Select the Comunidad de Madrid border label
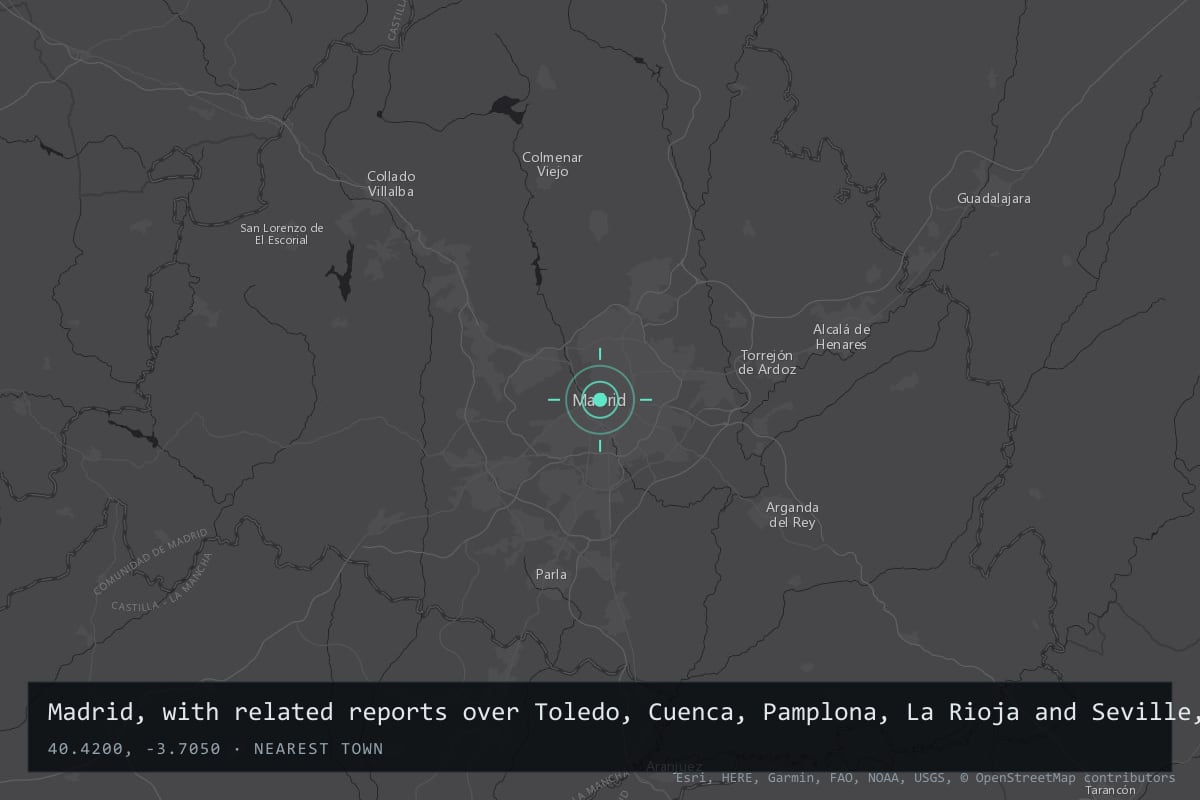 tap(150, 561)
